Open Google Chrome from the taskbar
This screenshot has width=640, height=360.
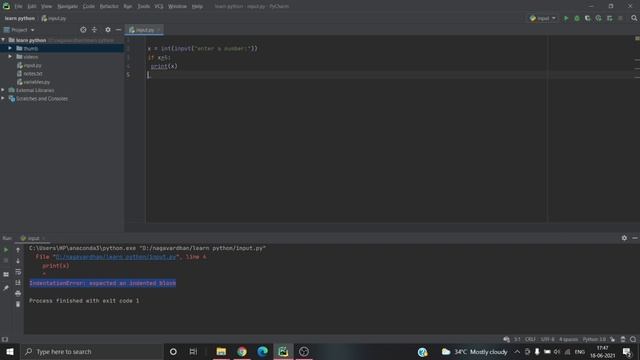242,351
